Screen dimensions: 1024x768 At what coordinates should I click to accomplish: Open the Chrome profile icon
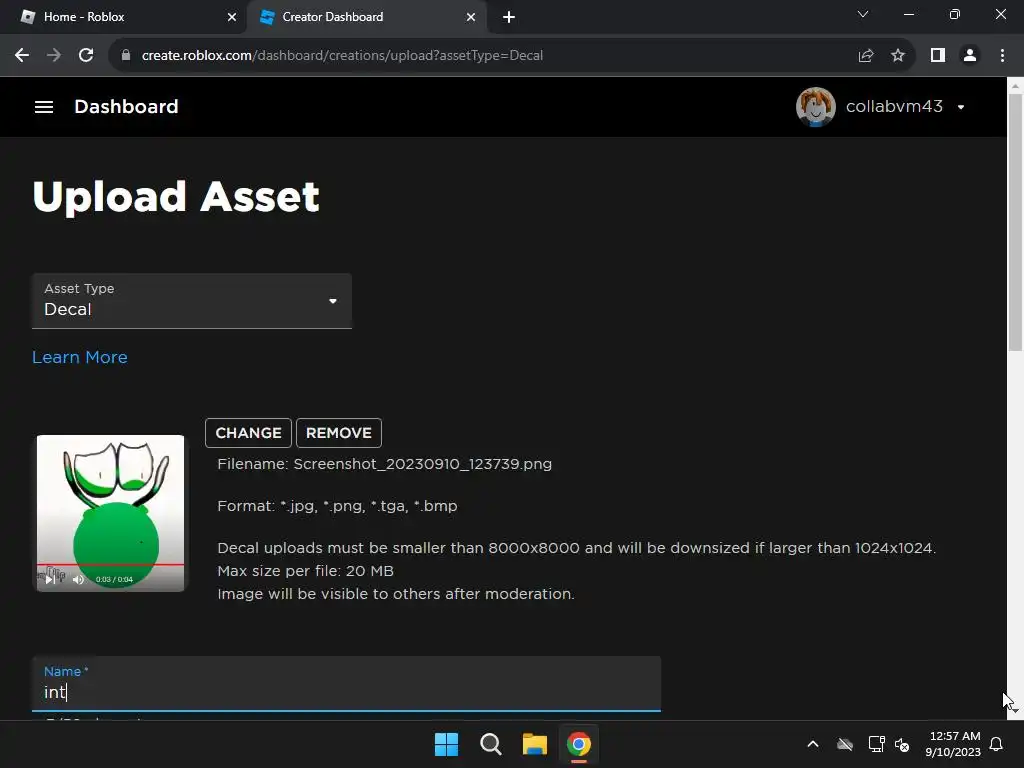click(x=970, y=56)
